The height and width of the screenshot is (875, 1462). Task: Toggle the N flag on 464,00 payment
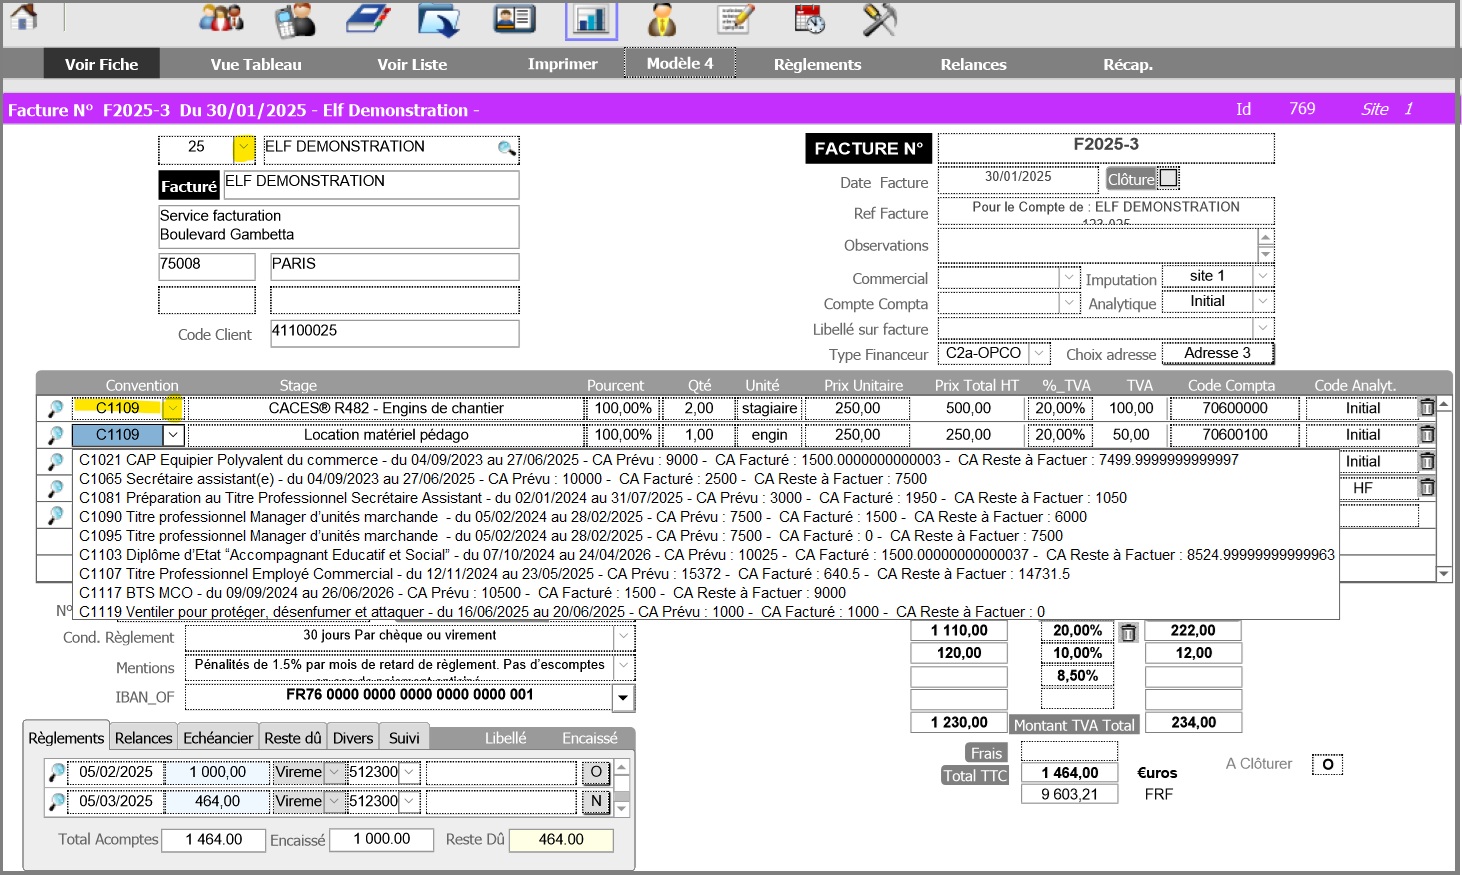[x=596, y=801]
